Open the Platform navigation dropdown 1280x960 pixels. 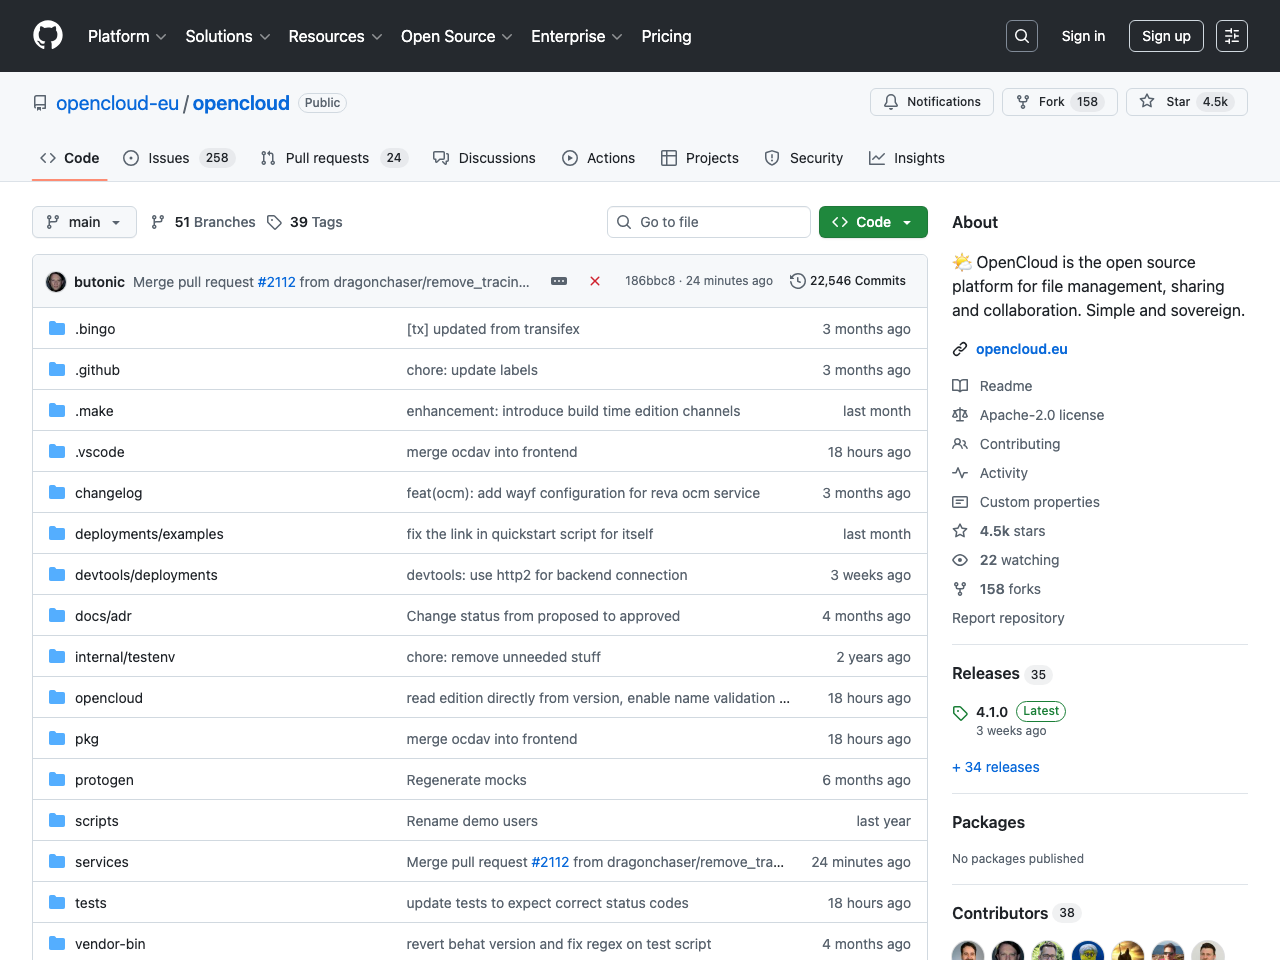[x=126, y=36]
